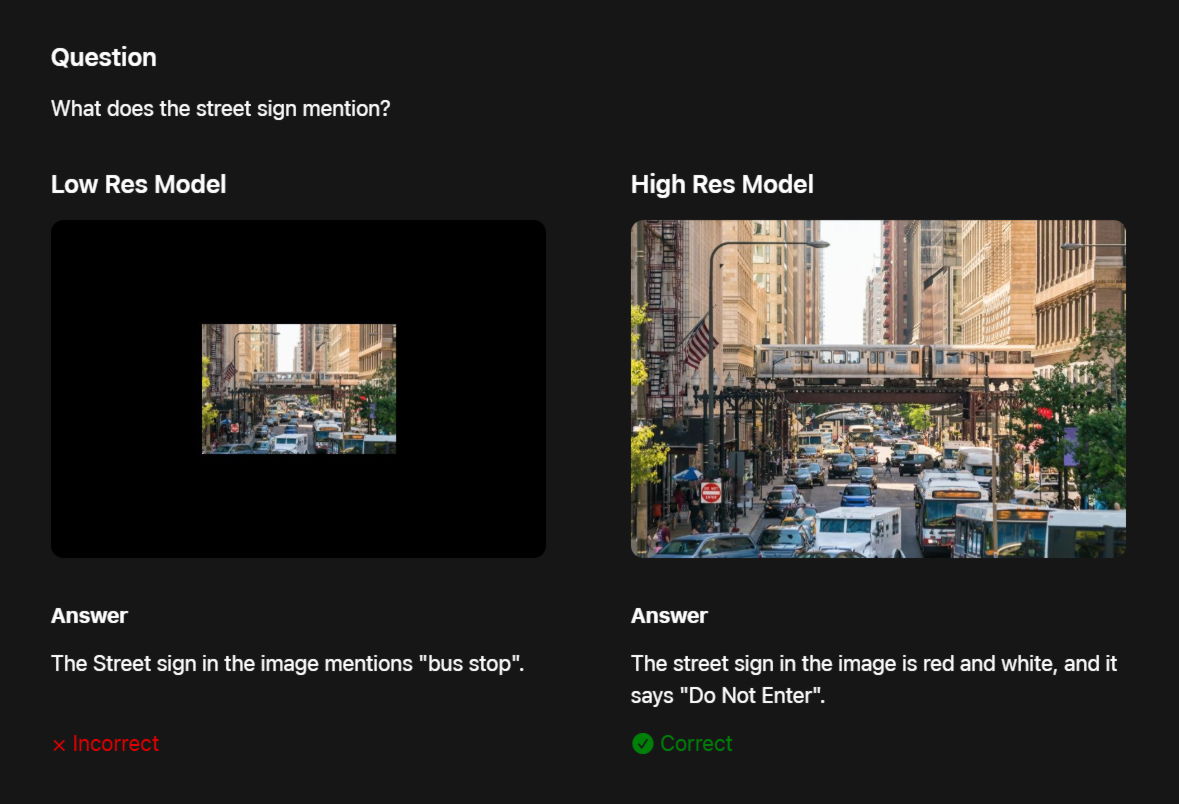Click the American flag in the high-res photo

click(699, 343)
